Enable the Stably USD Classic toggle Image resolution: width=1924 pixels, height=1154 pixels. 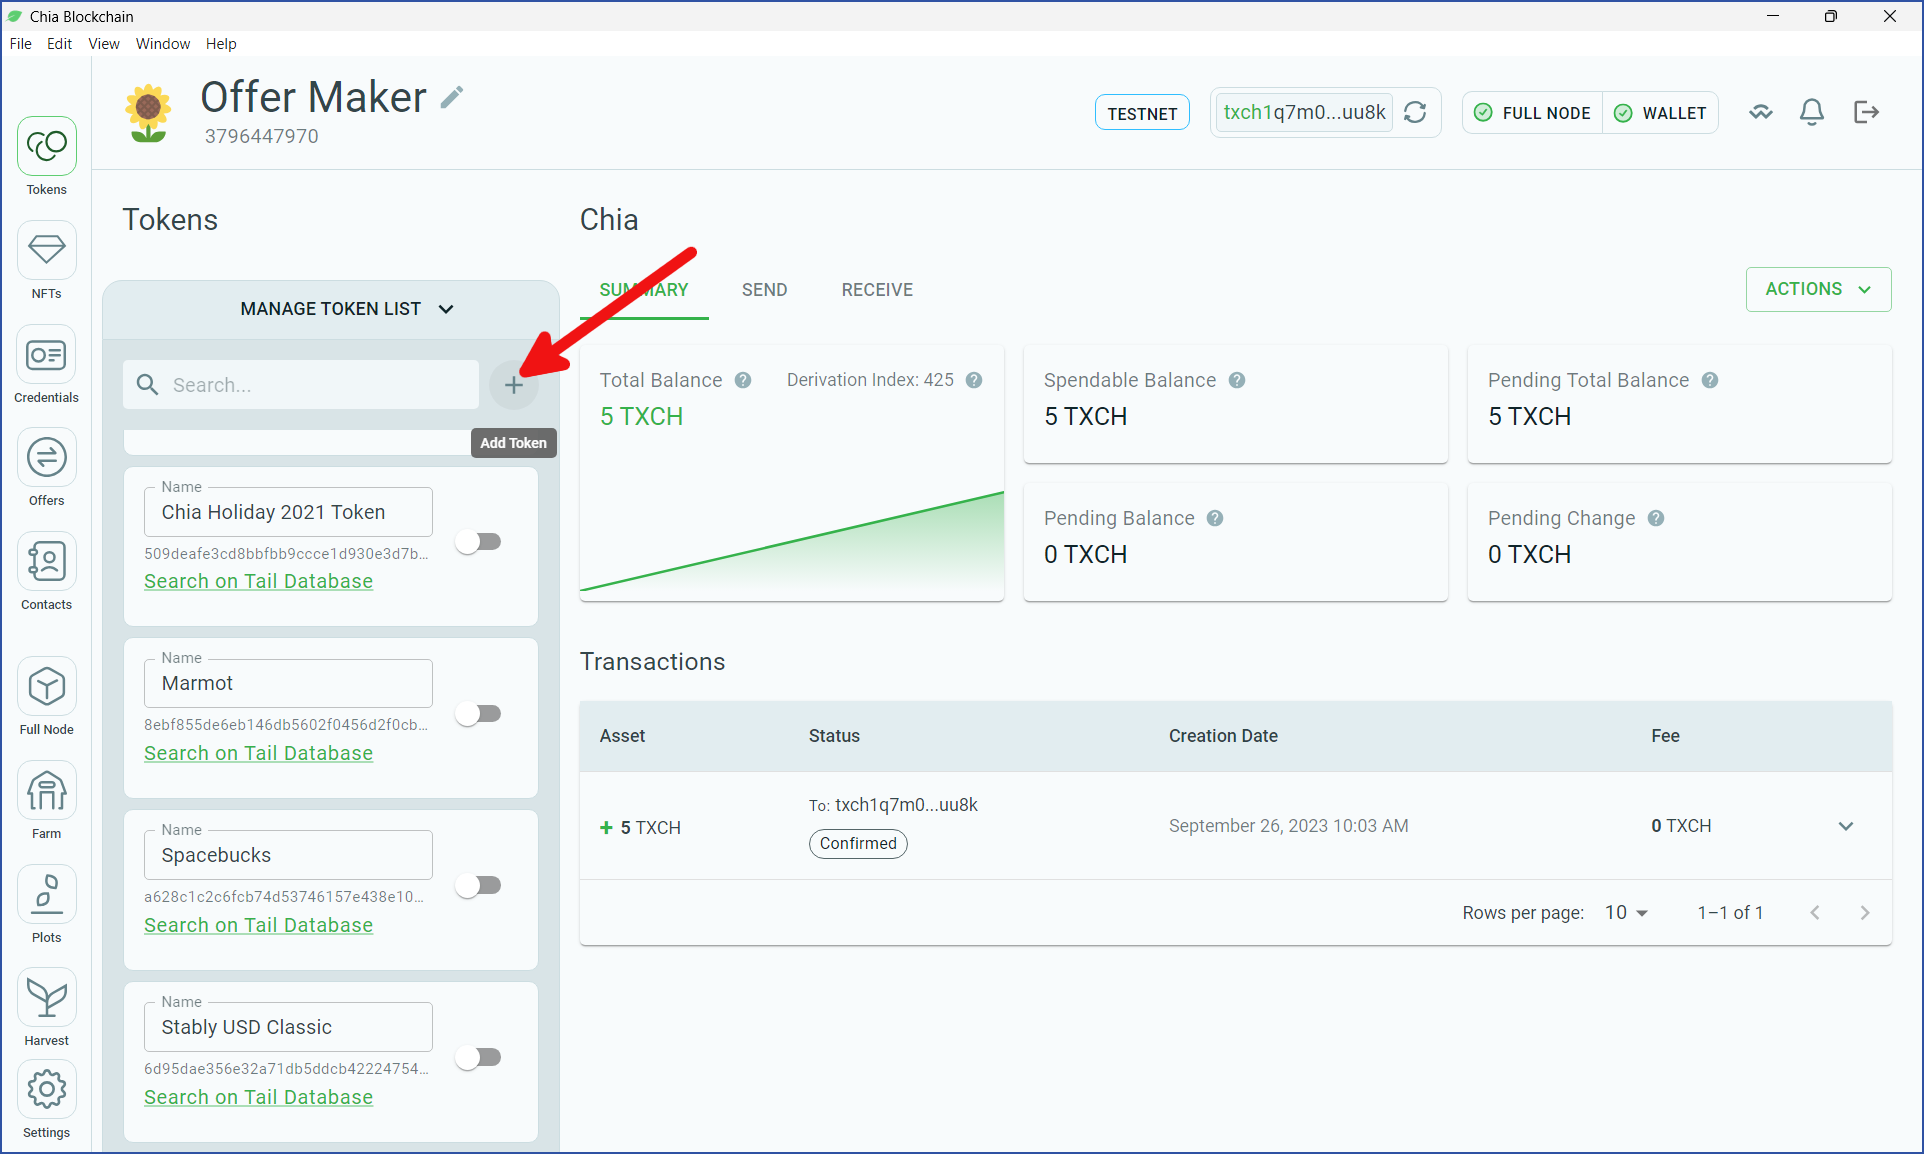coord(478,1058)
